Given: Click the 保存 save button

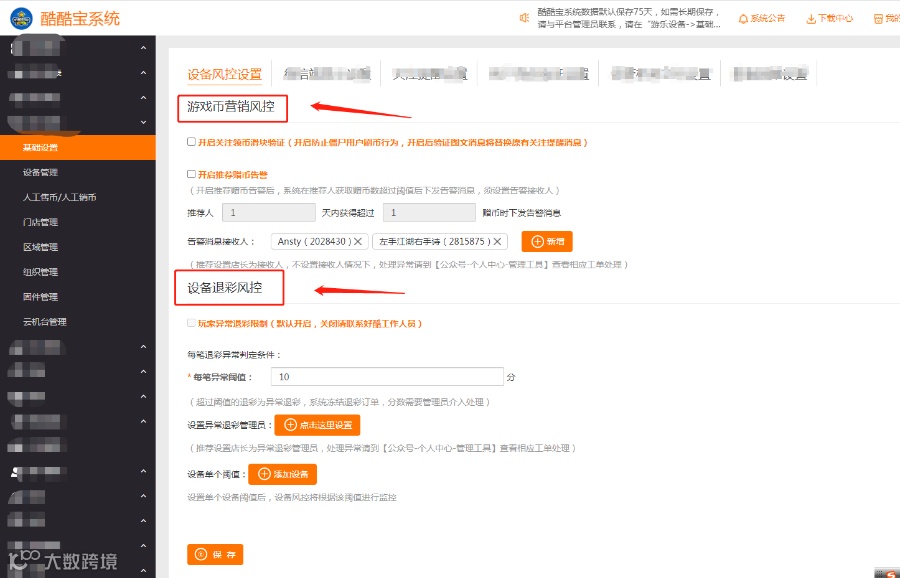Looking at the screenshot, I should pyautogui.click(x=215, y=554).
